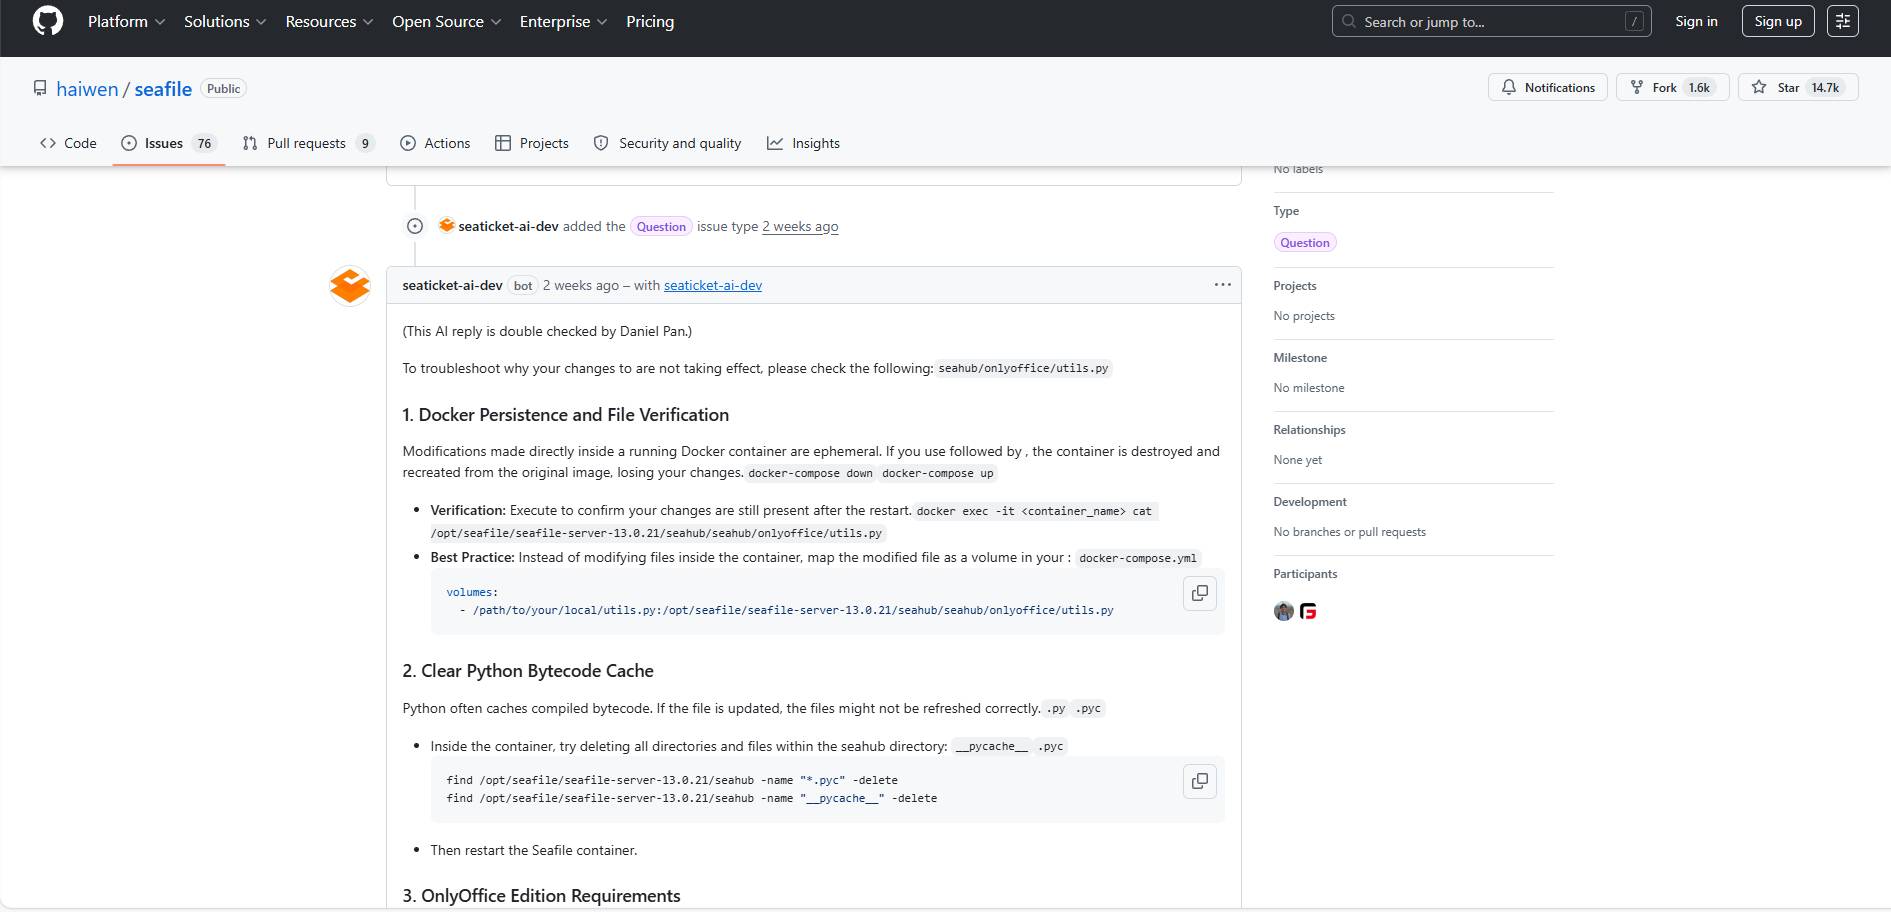Image resolution: width=1891 pixels, height=912 pixels.
Task: Switch to the Projects tab
Action: (x=532, y=143)
